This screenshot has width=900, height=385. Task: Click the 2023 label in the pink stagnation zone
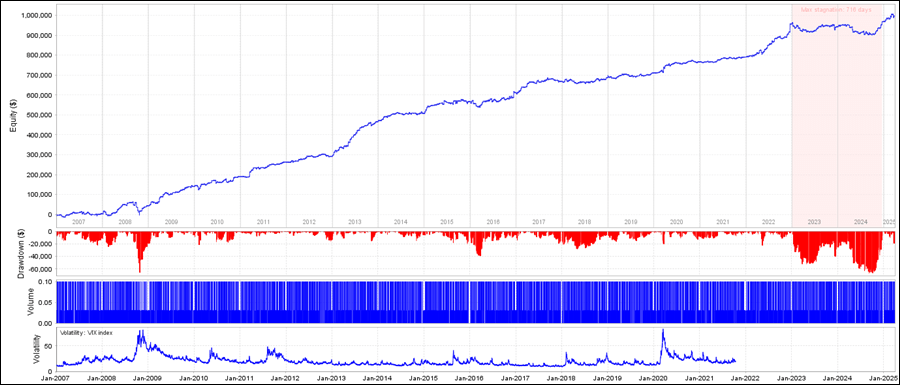tap(814, 221)
